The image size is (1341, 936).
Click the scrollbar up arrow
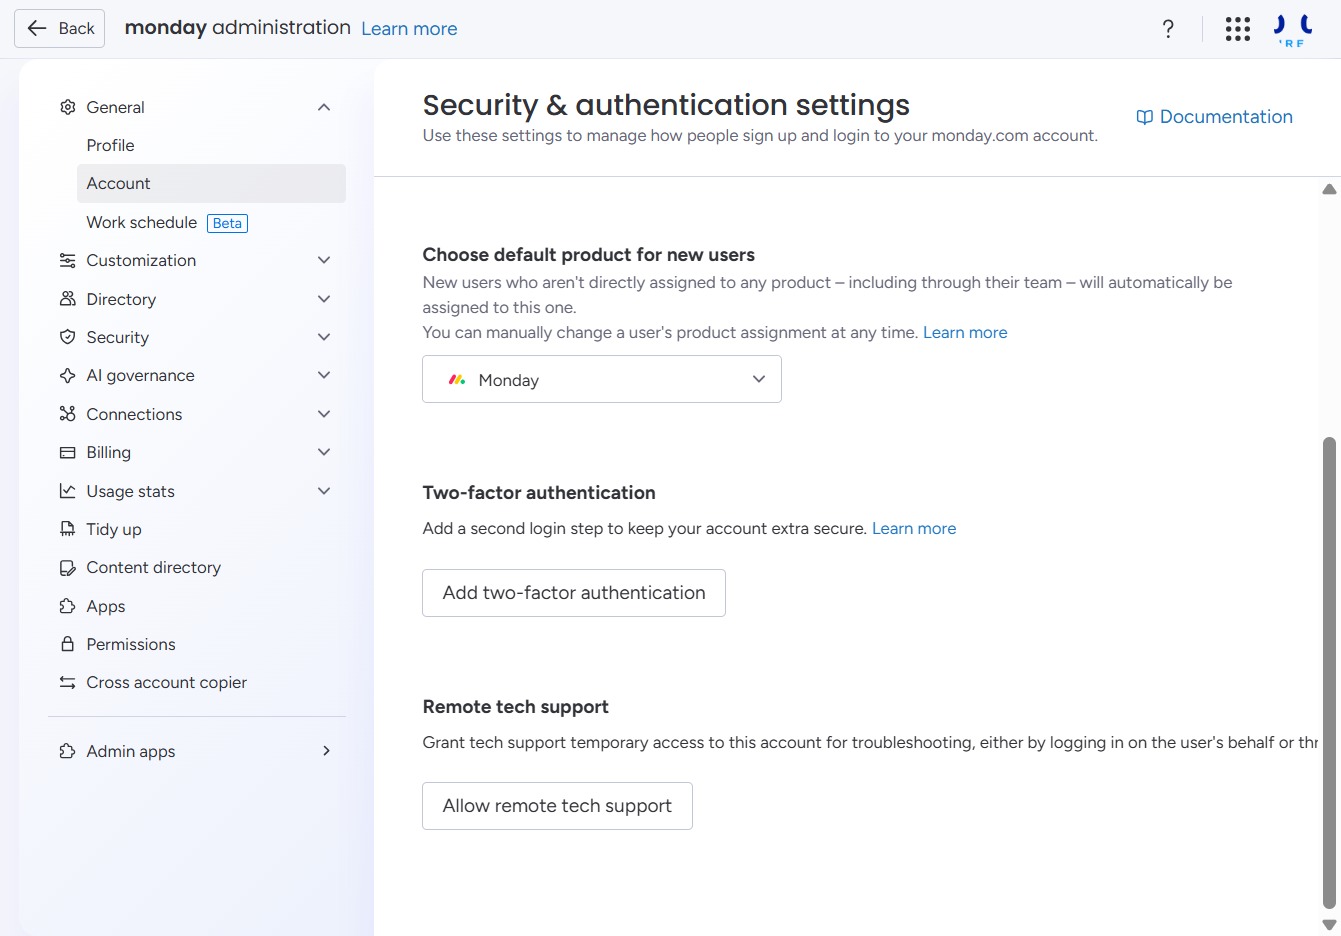pos(1329,189)
